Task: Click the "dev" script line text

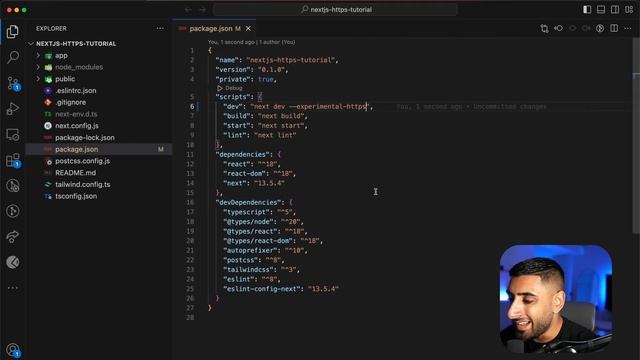Action: 298,107
